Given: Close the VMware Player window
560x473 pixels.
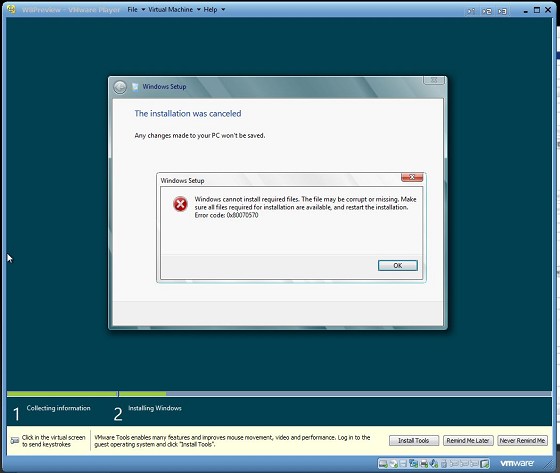Looking at the screenshot, I should (548, 10).
